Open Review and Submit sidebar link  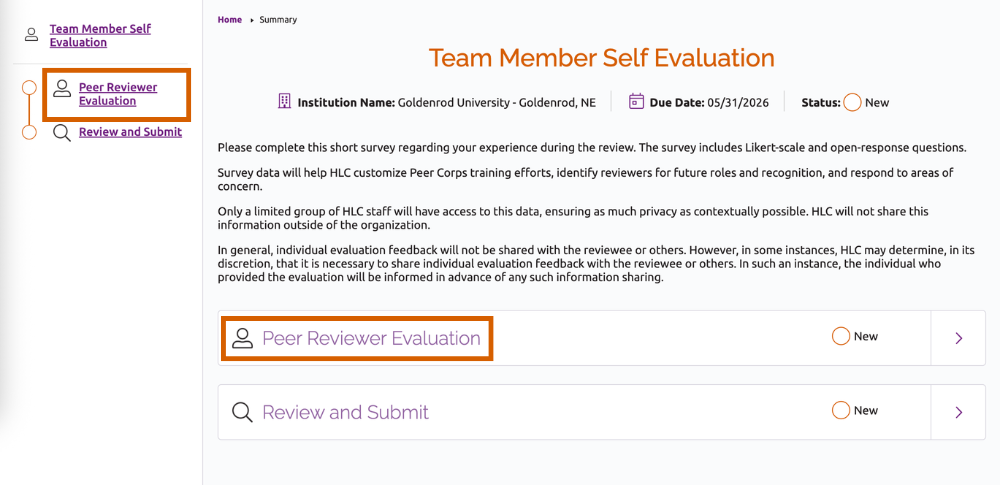[130, 132]
